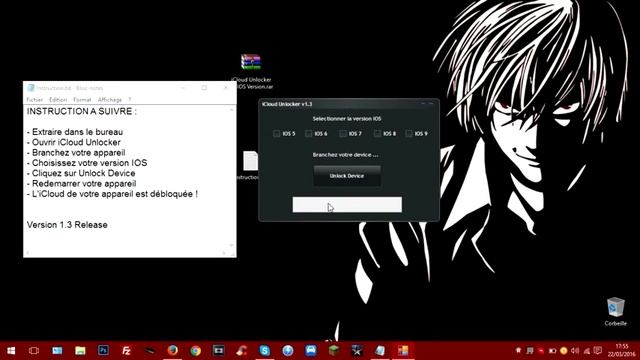Click the Unlock Device button
Screen dimensions: 640x360
click(347, 176)
